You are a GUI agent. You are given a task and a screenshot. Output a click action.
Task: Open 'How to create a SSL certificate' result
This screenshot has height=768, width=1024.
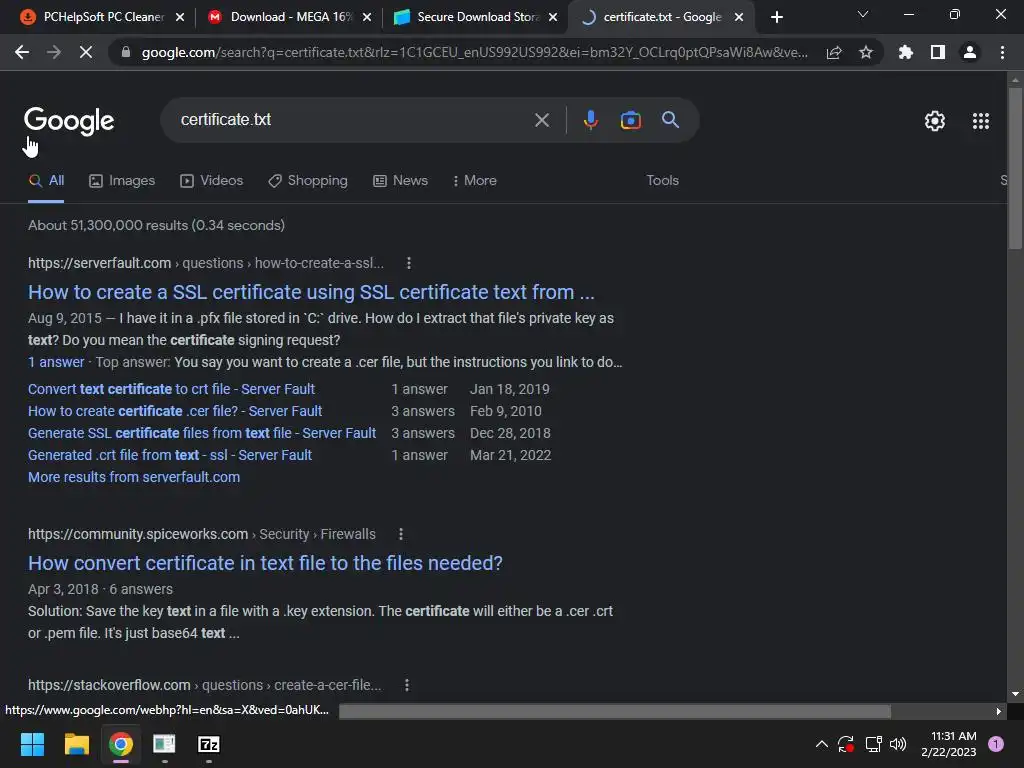point(311,292)
